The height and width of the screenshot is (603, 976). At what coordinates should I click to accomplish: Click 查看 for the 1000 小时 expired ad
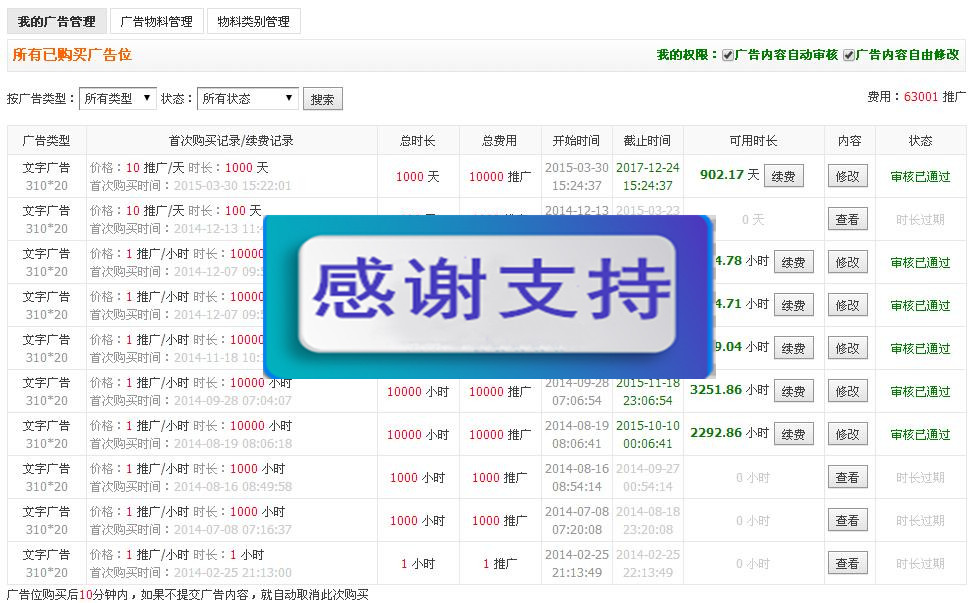point(847,477)
